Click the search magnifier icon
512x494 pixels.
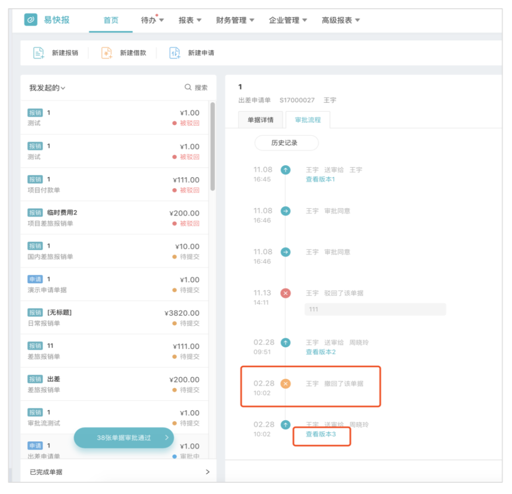(x=188, y=87)
